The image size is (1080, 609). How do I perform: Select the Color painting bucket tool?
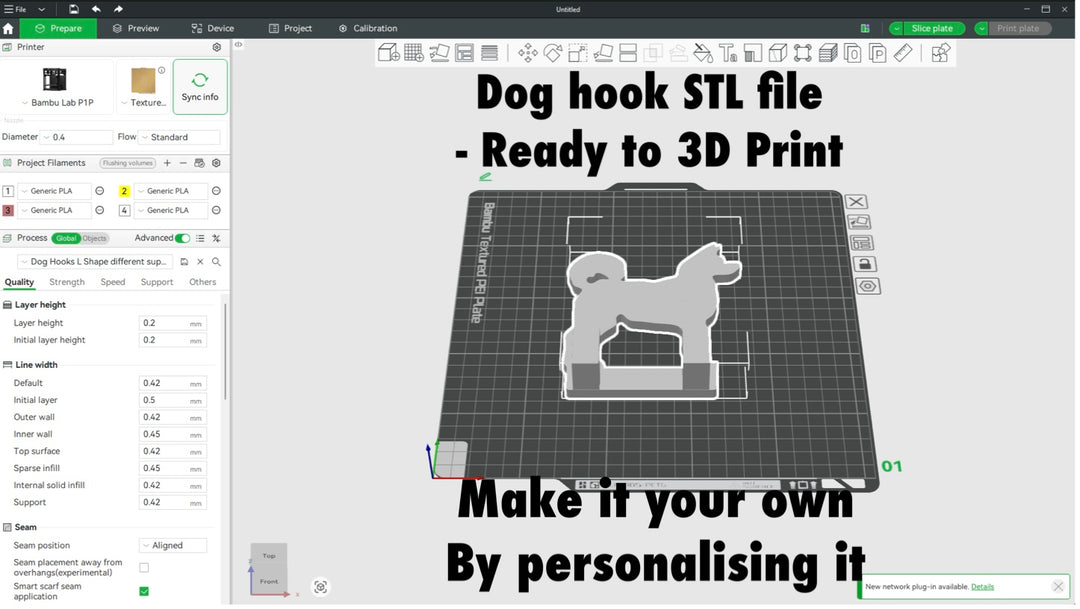(703, 53)
